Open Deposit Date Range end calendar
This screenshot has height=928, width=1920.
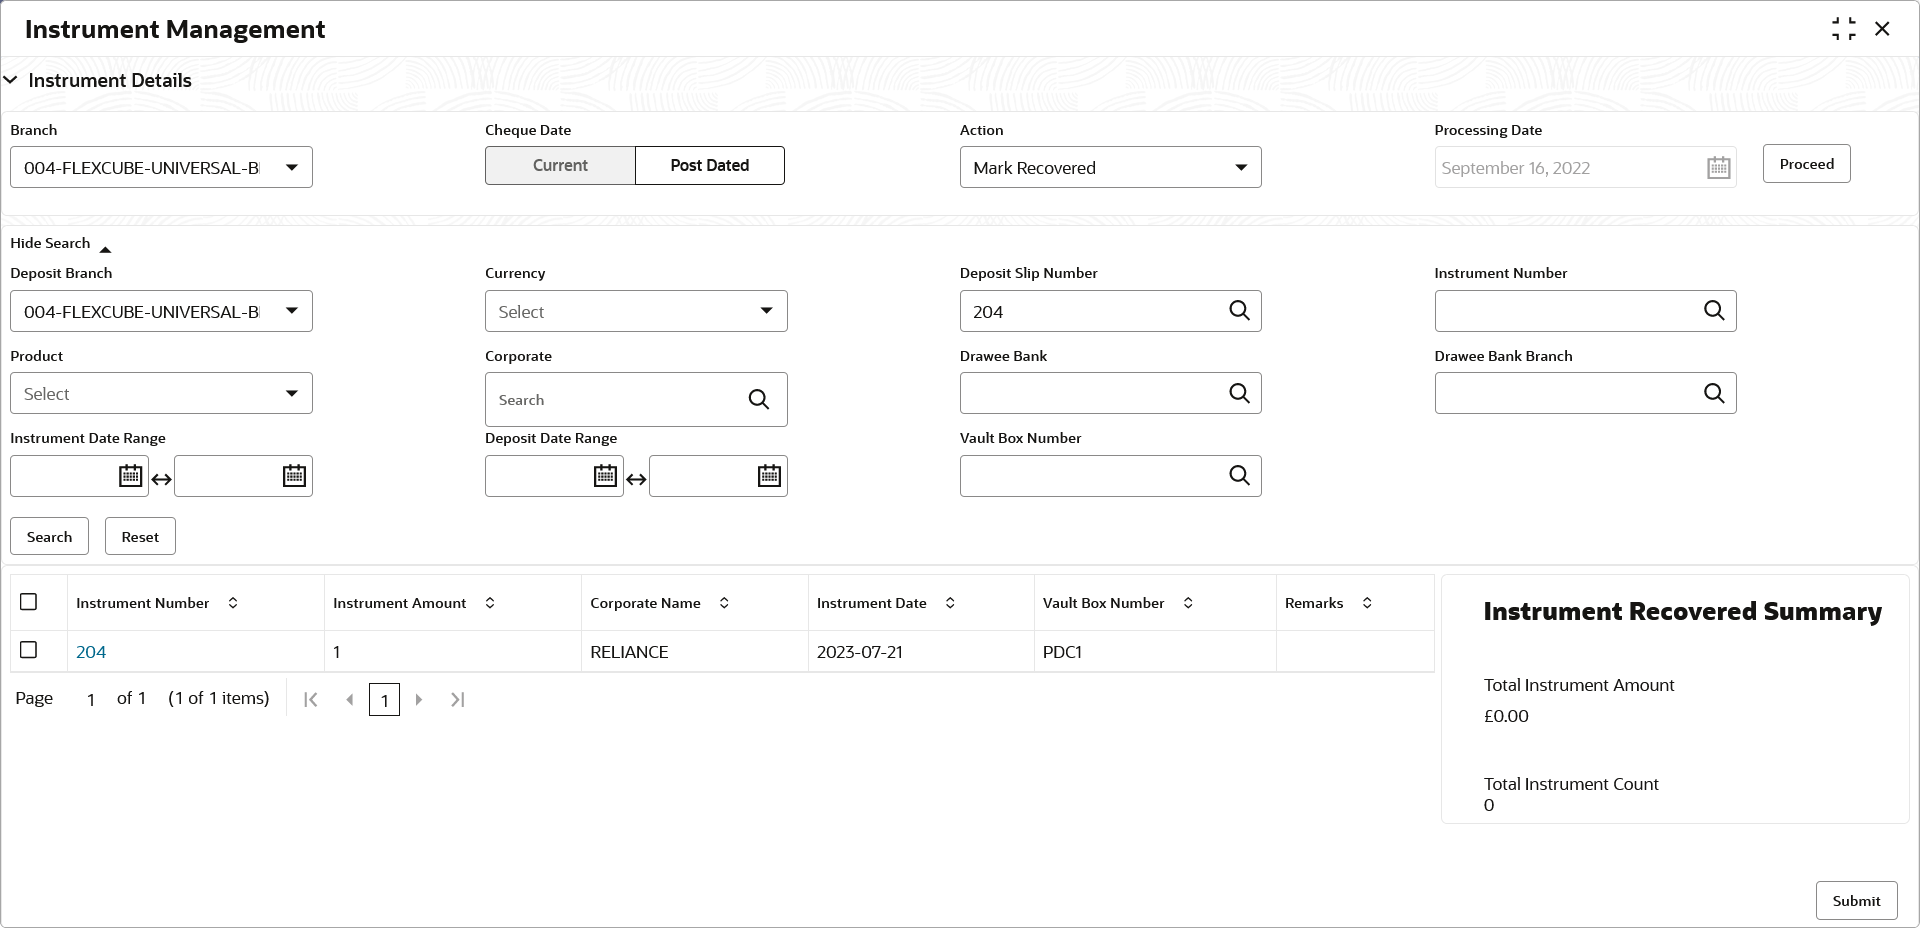[769, 476]
